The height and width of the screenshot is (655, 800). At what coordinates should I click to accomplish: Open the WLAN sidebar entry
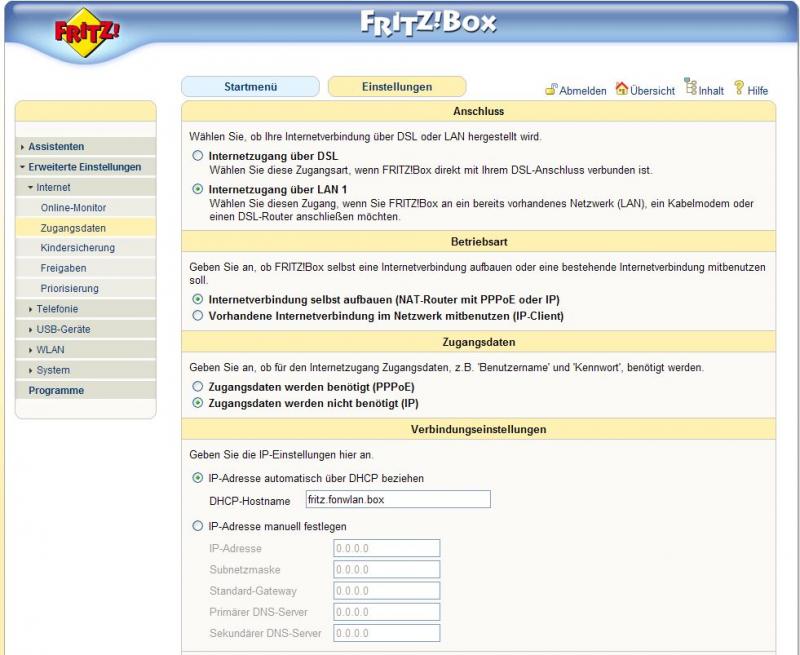tap(86, 349)
